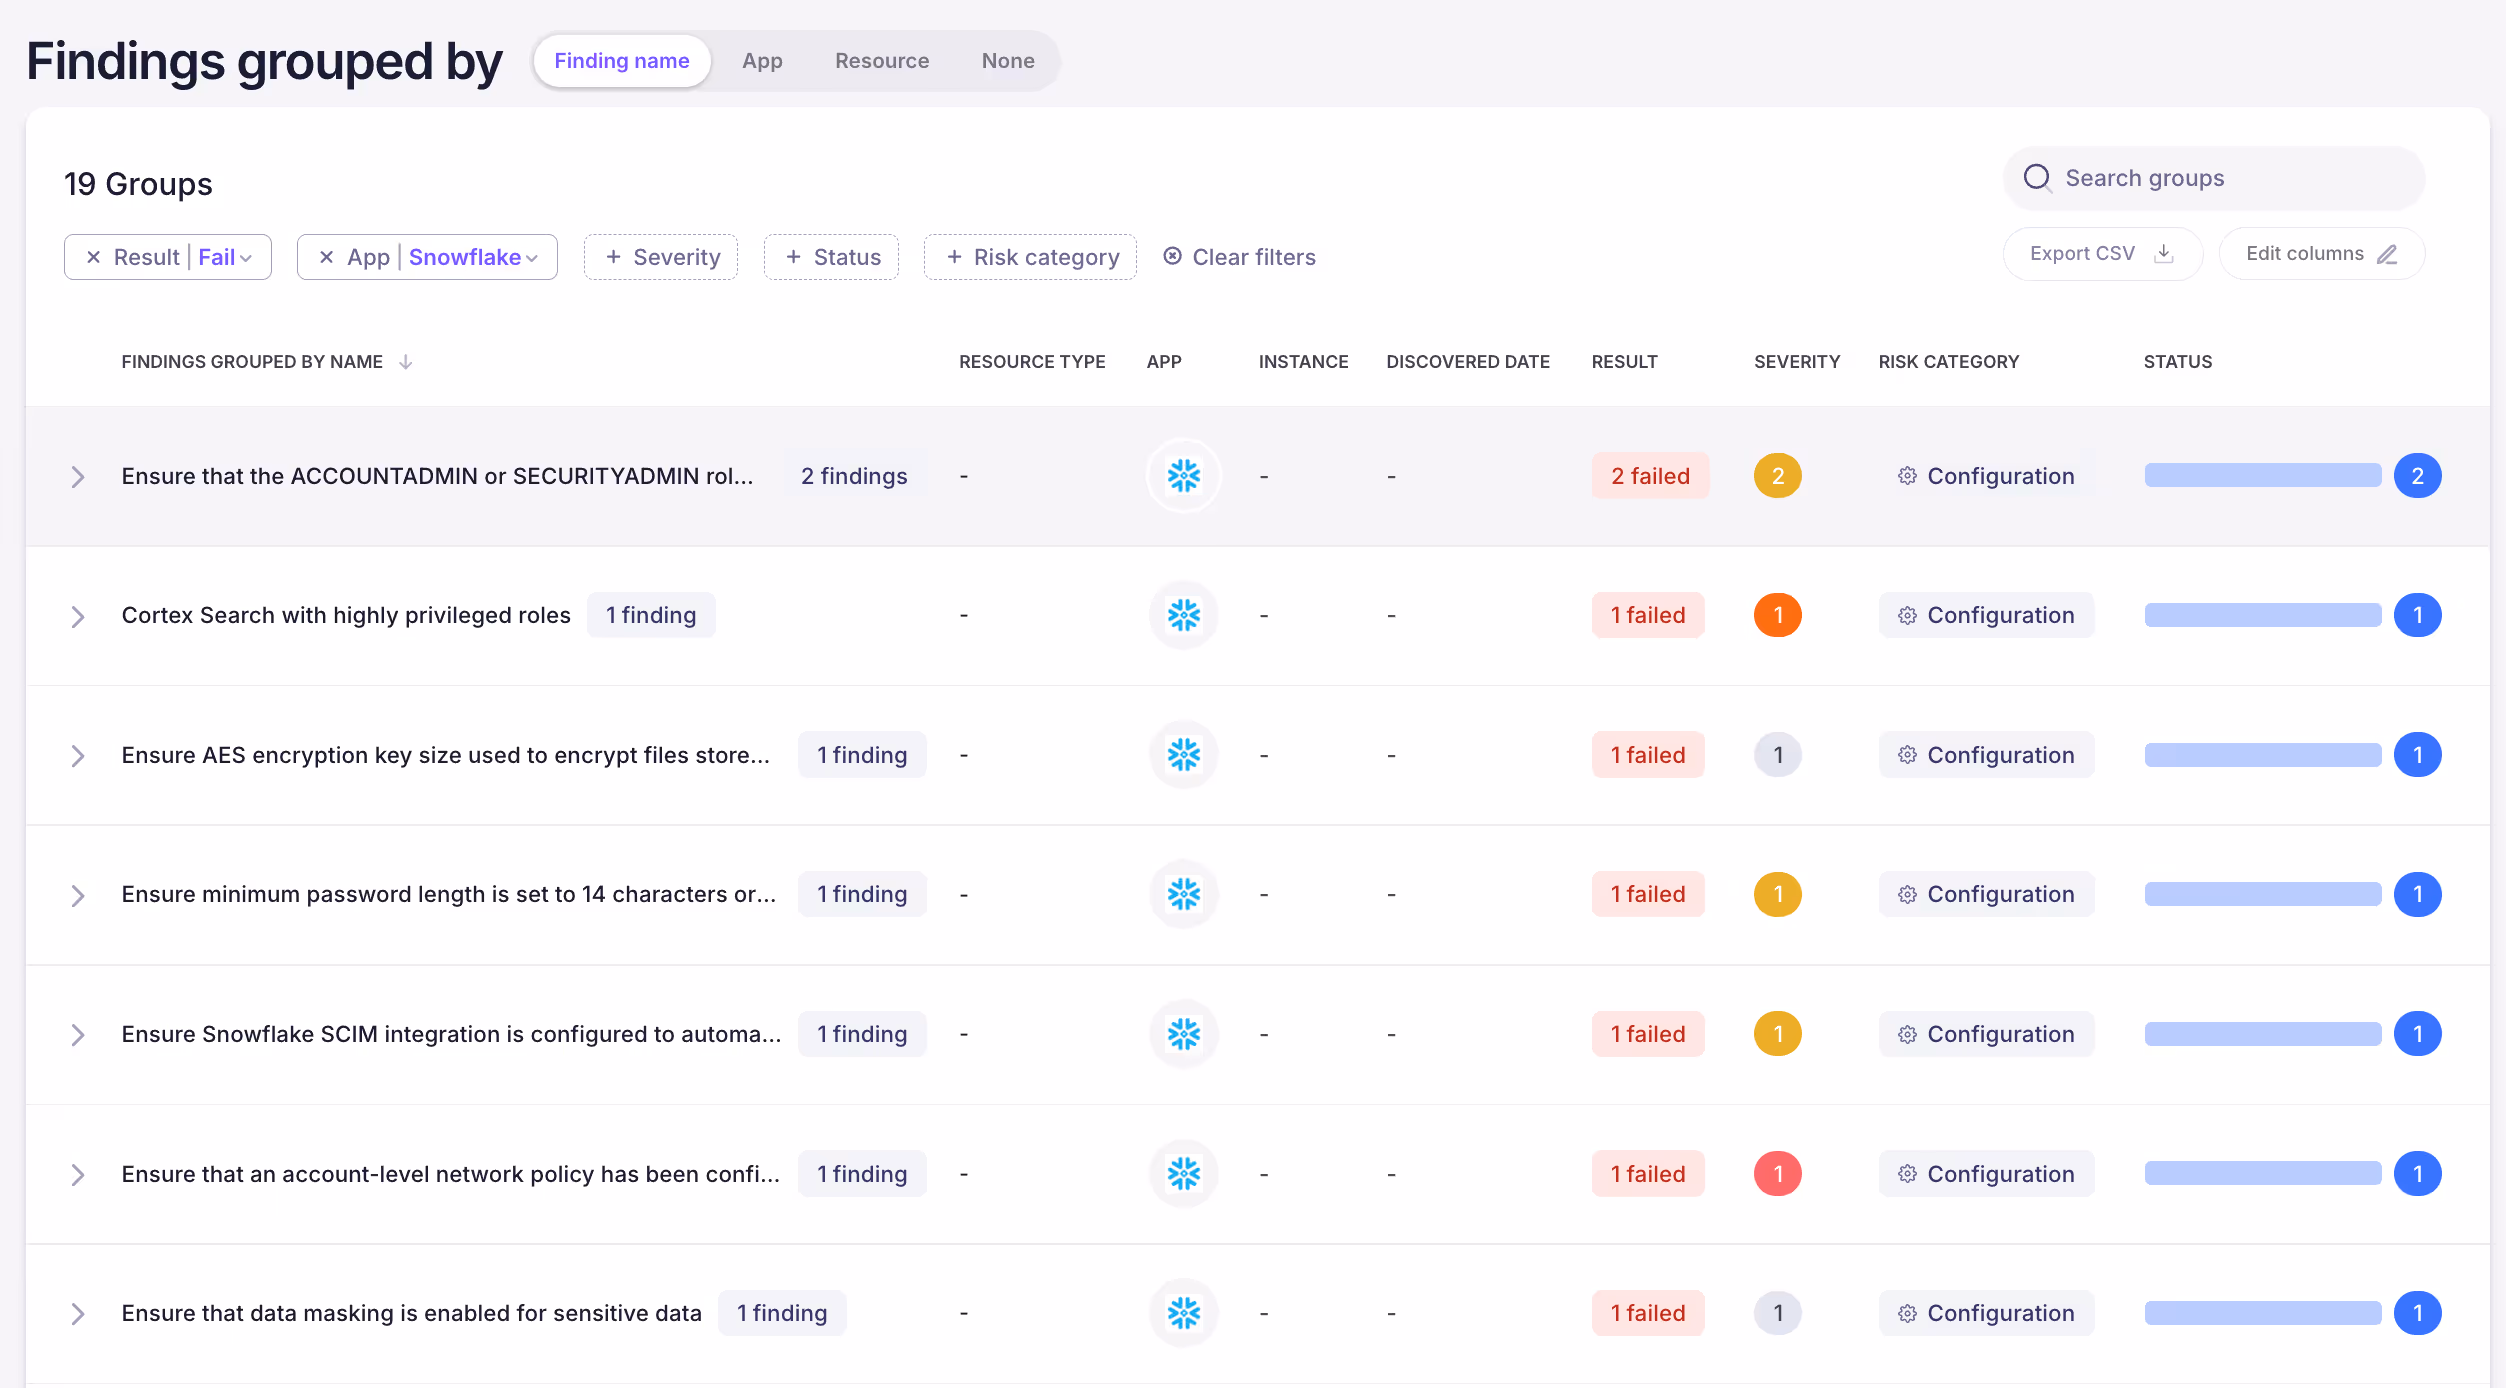
Task: Click blue status count 2 in ACCOUNTADMIN row
Action: (2418, 476)
